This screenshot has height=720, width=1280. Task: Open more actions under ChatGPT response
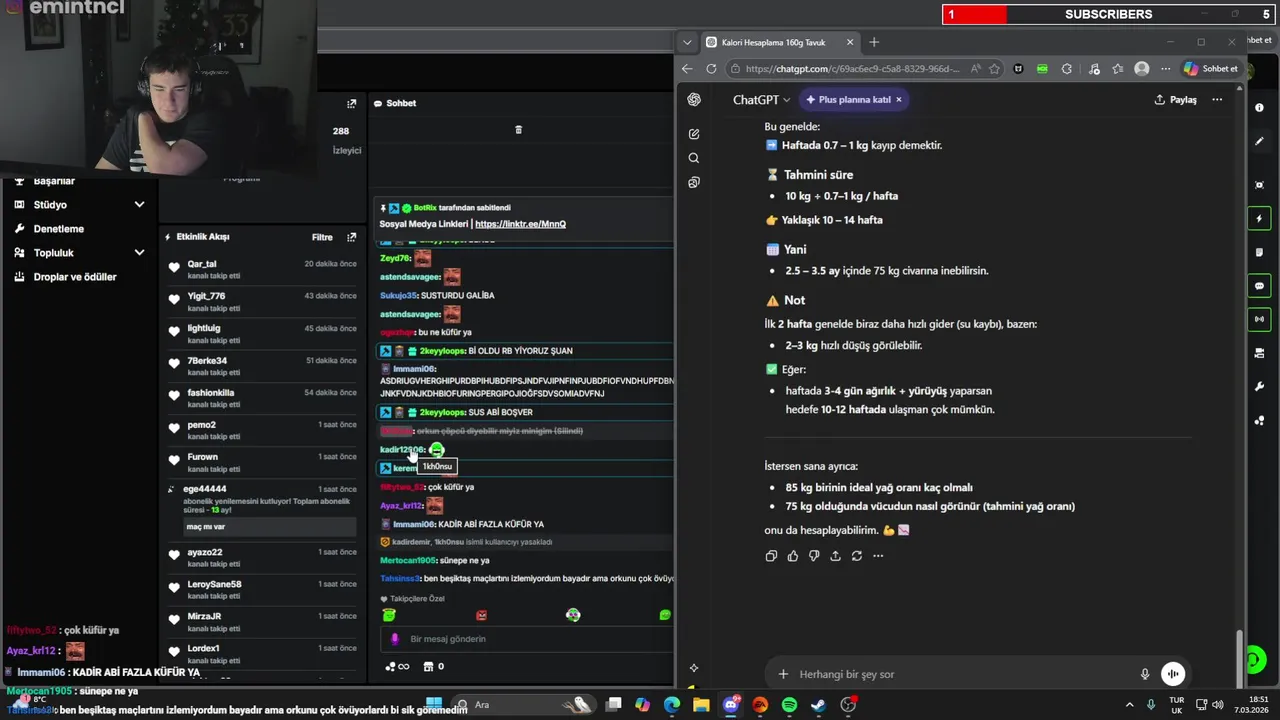point(878,556)
